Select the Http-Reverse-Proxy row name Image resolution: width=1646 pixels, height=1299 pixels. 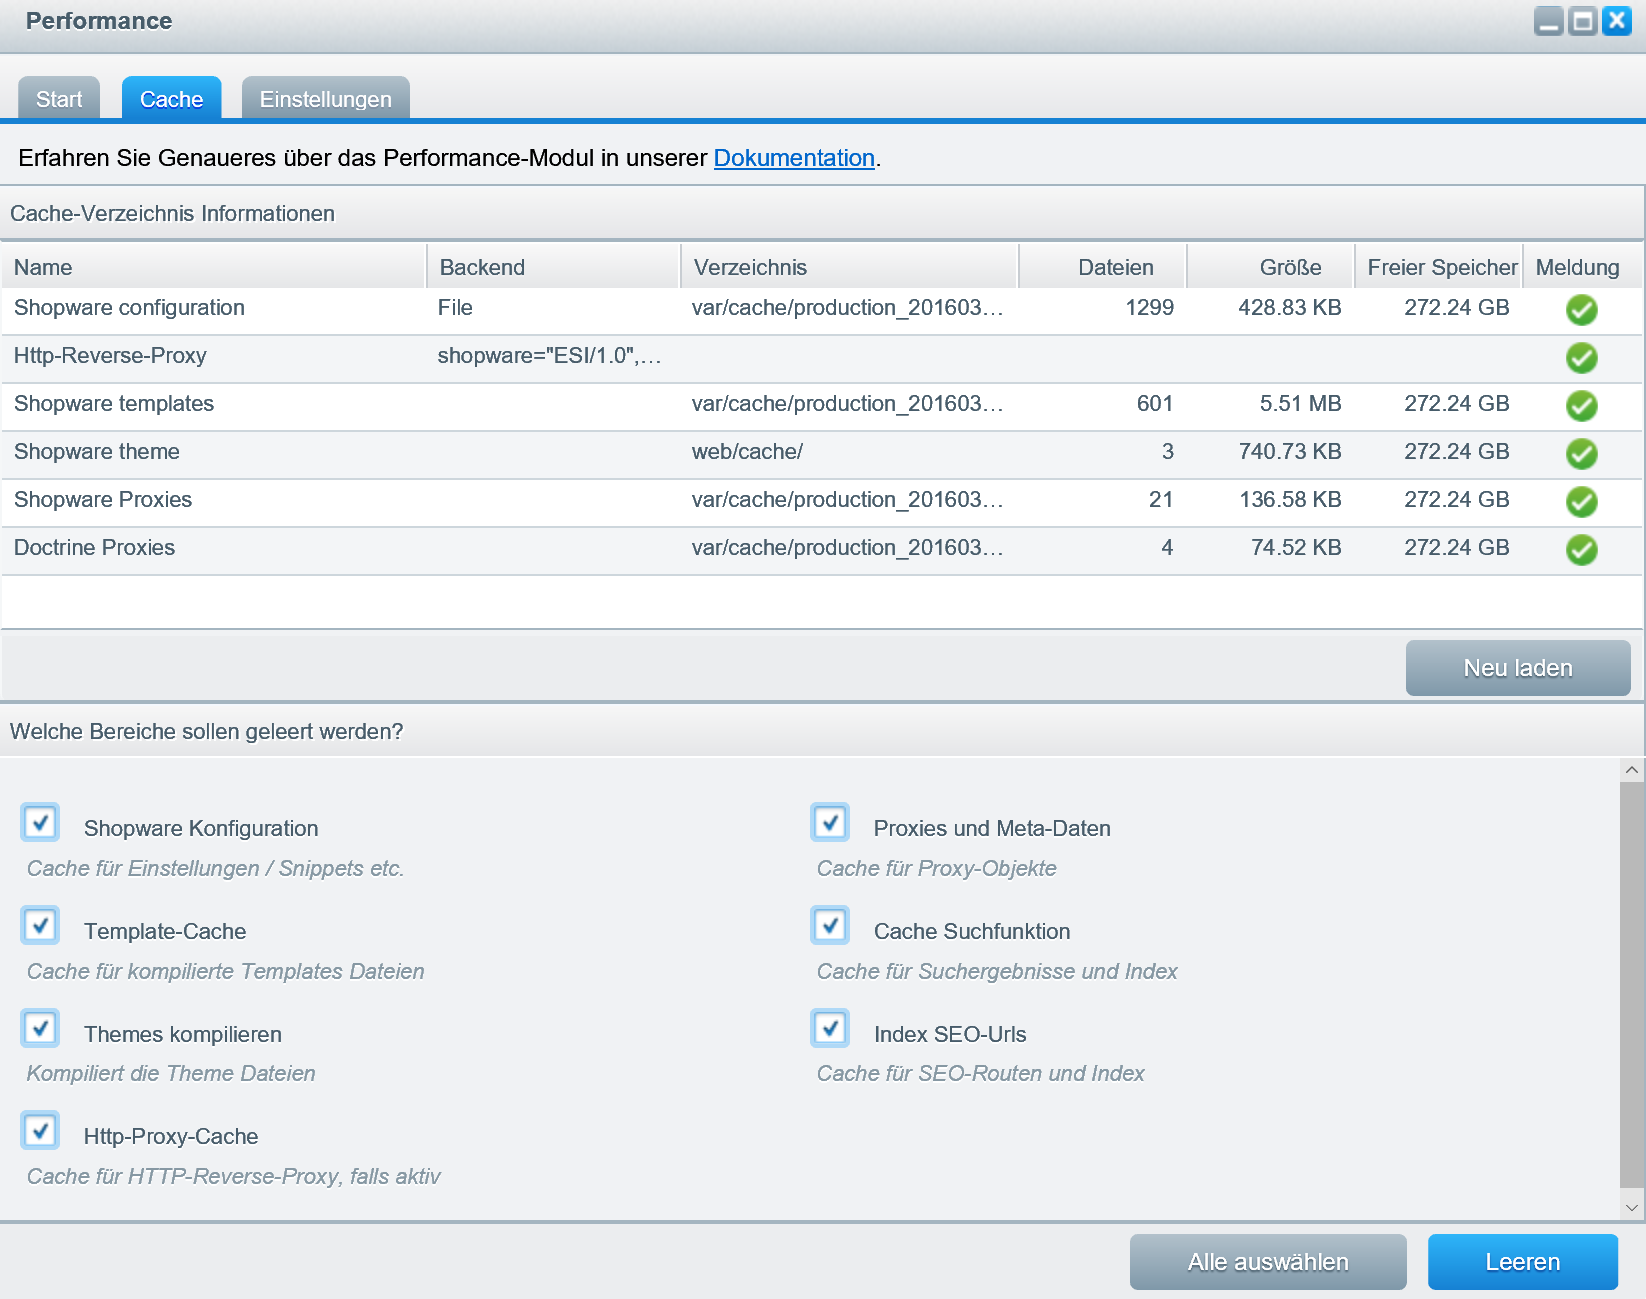click(110, 356)
